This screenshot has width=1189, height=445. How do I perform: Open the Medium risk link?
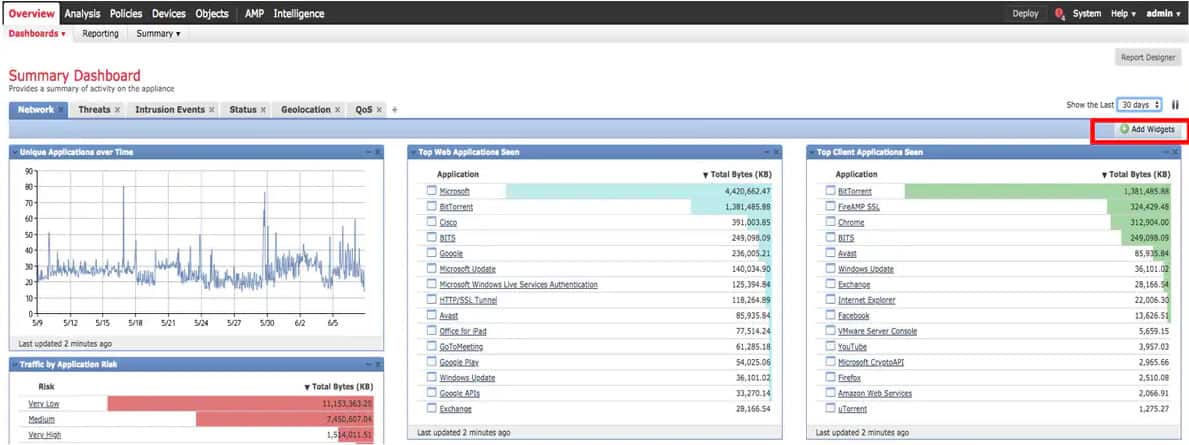coord(42,419)
